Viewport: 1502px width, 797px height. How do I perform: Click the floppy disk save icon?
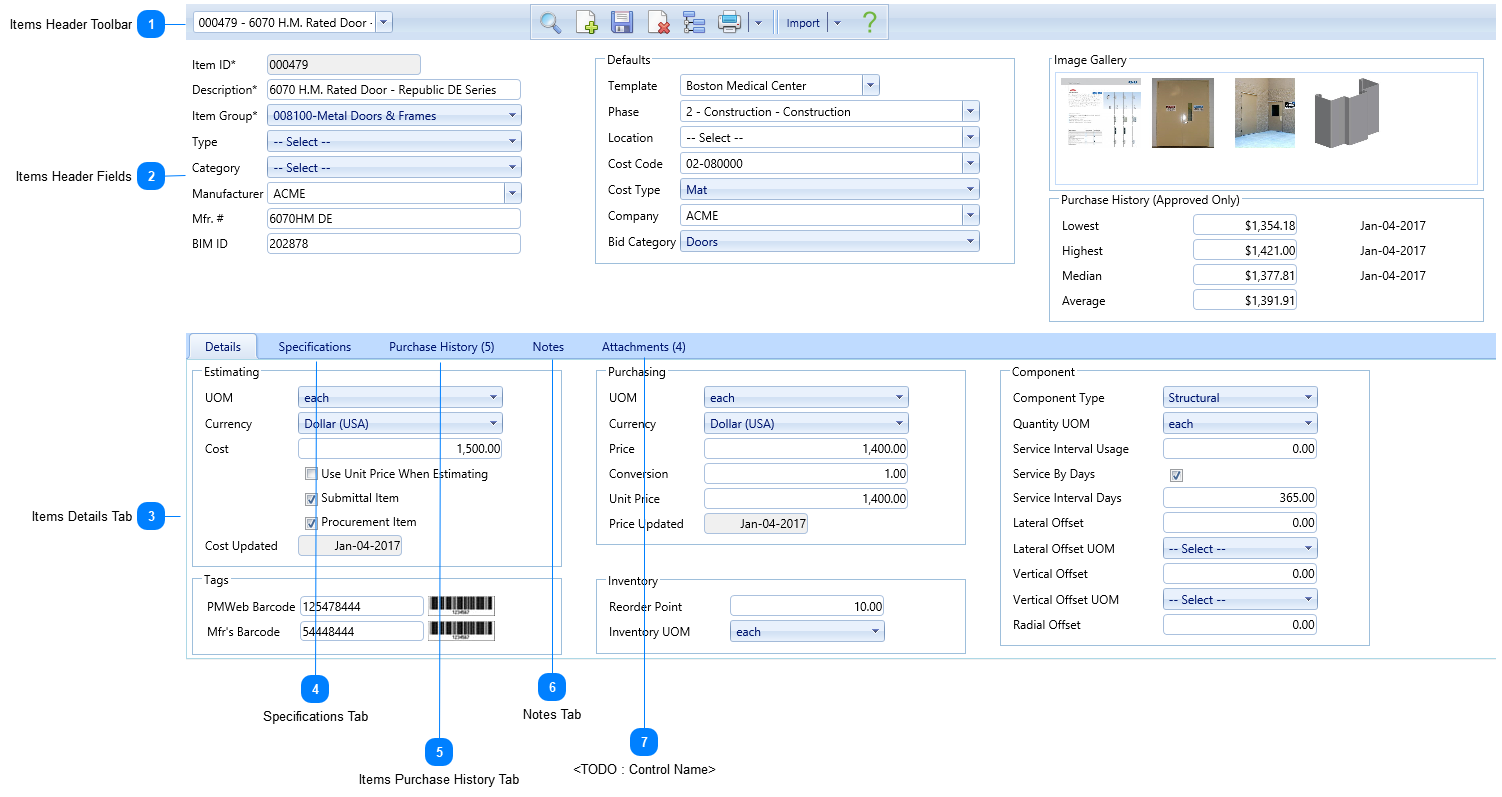pos(622,22)
